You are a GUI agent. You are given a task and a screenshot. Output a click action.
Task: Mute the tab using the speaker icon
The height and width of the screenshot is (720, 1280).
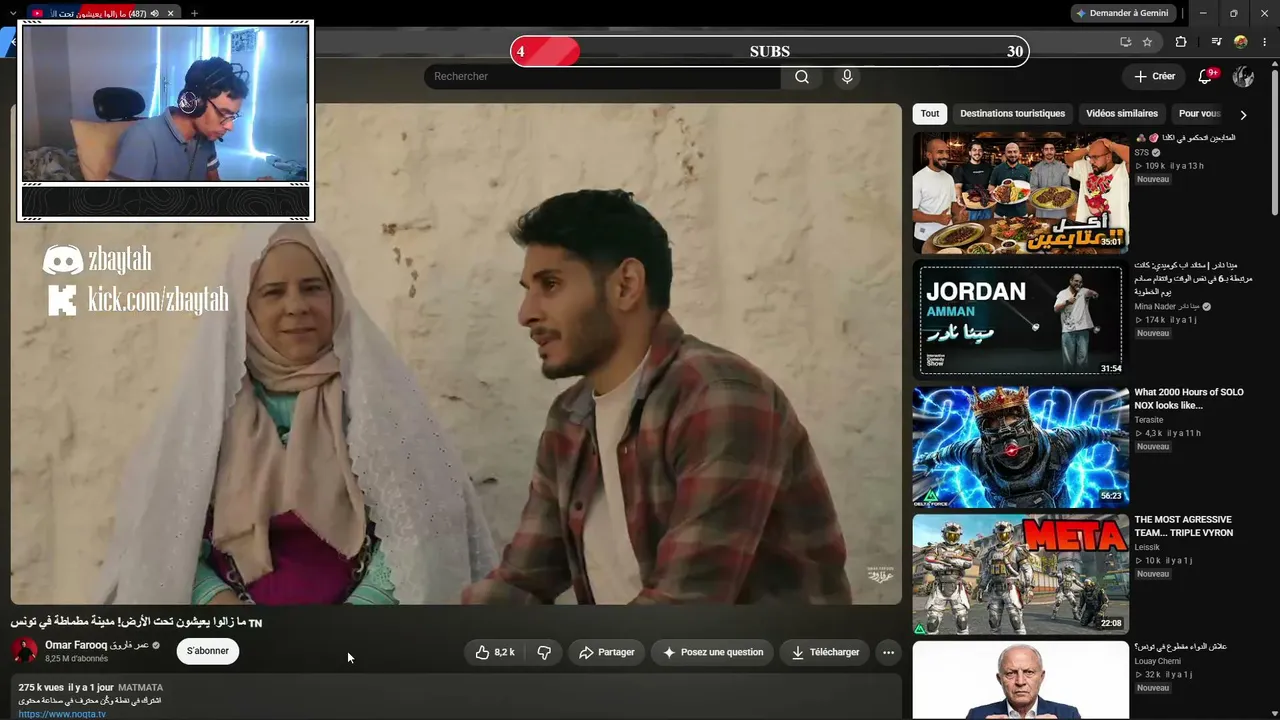point(154,13)
